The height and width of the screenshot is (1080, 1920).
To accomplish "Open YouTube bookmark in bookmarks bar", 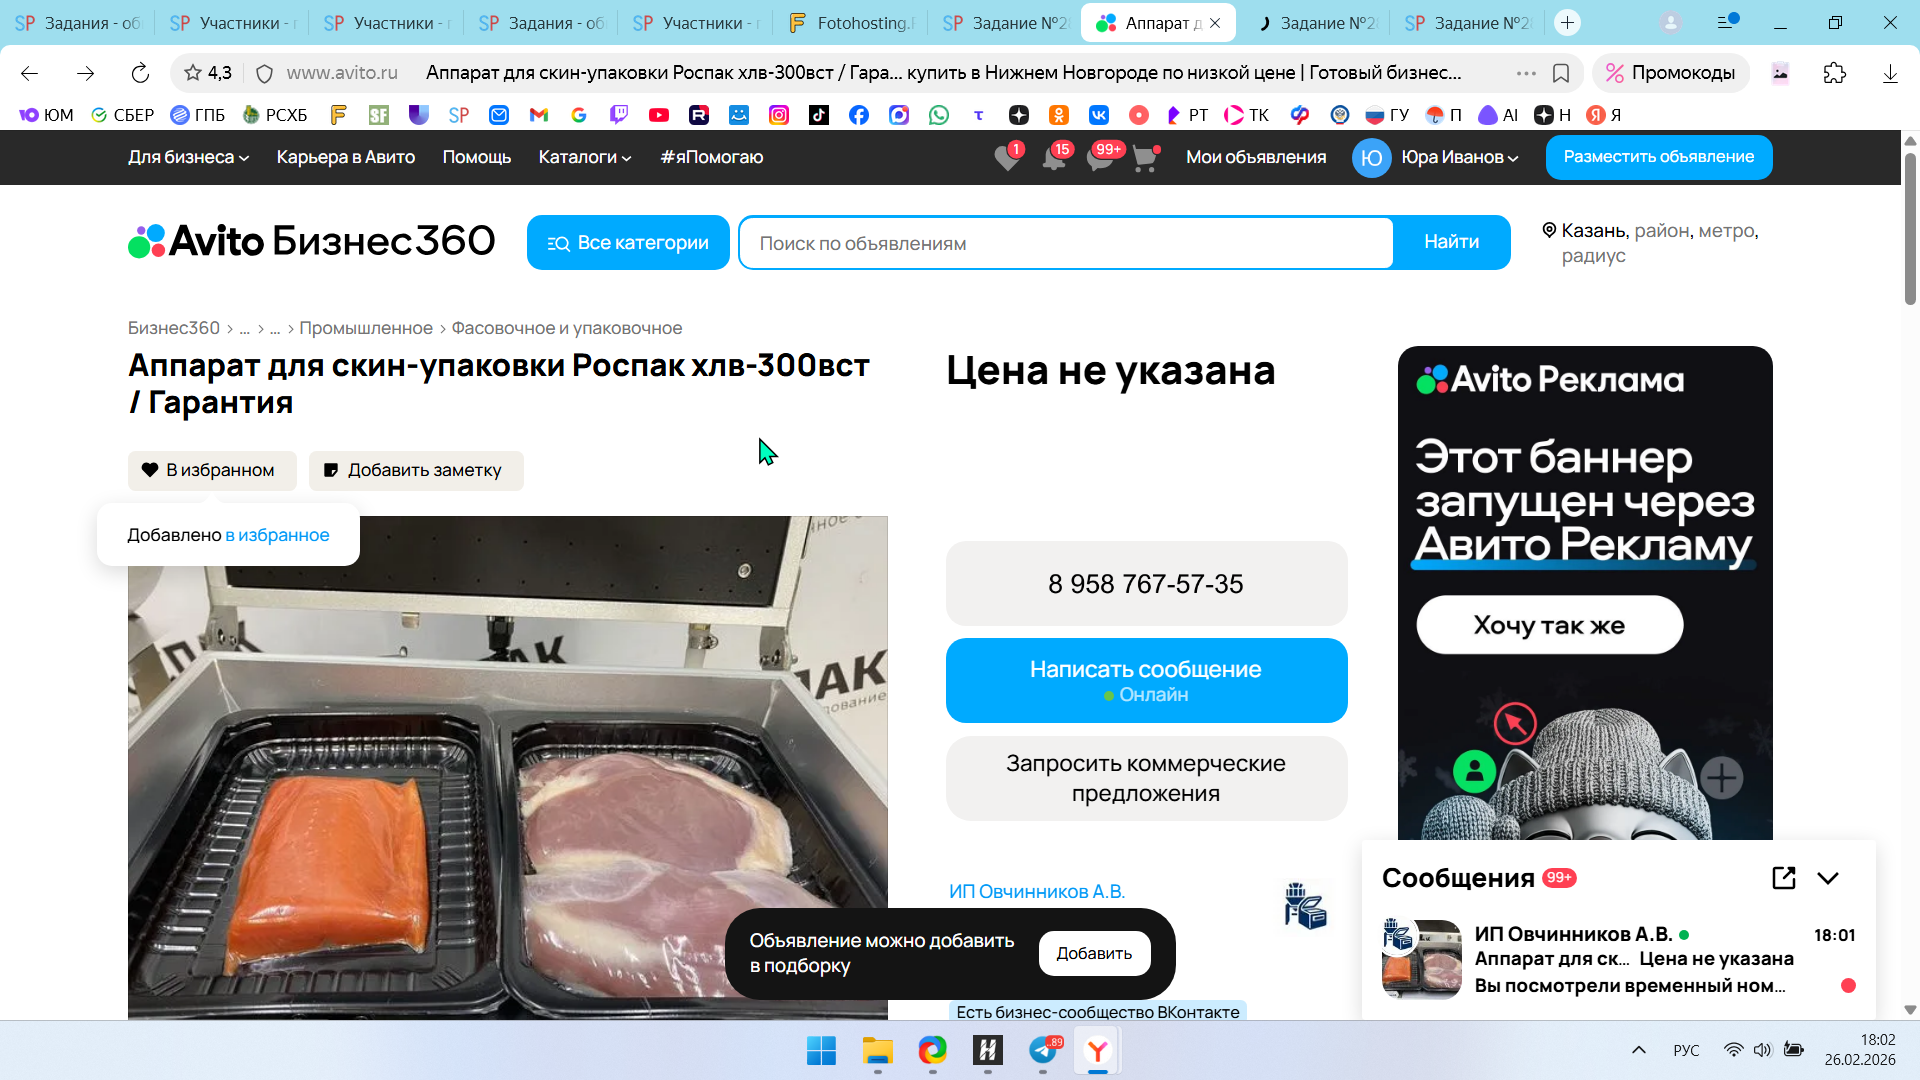I will click(x=658, y=115).
